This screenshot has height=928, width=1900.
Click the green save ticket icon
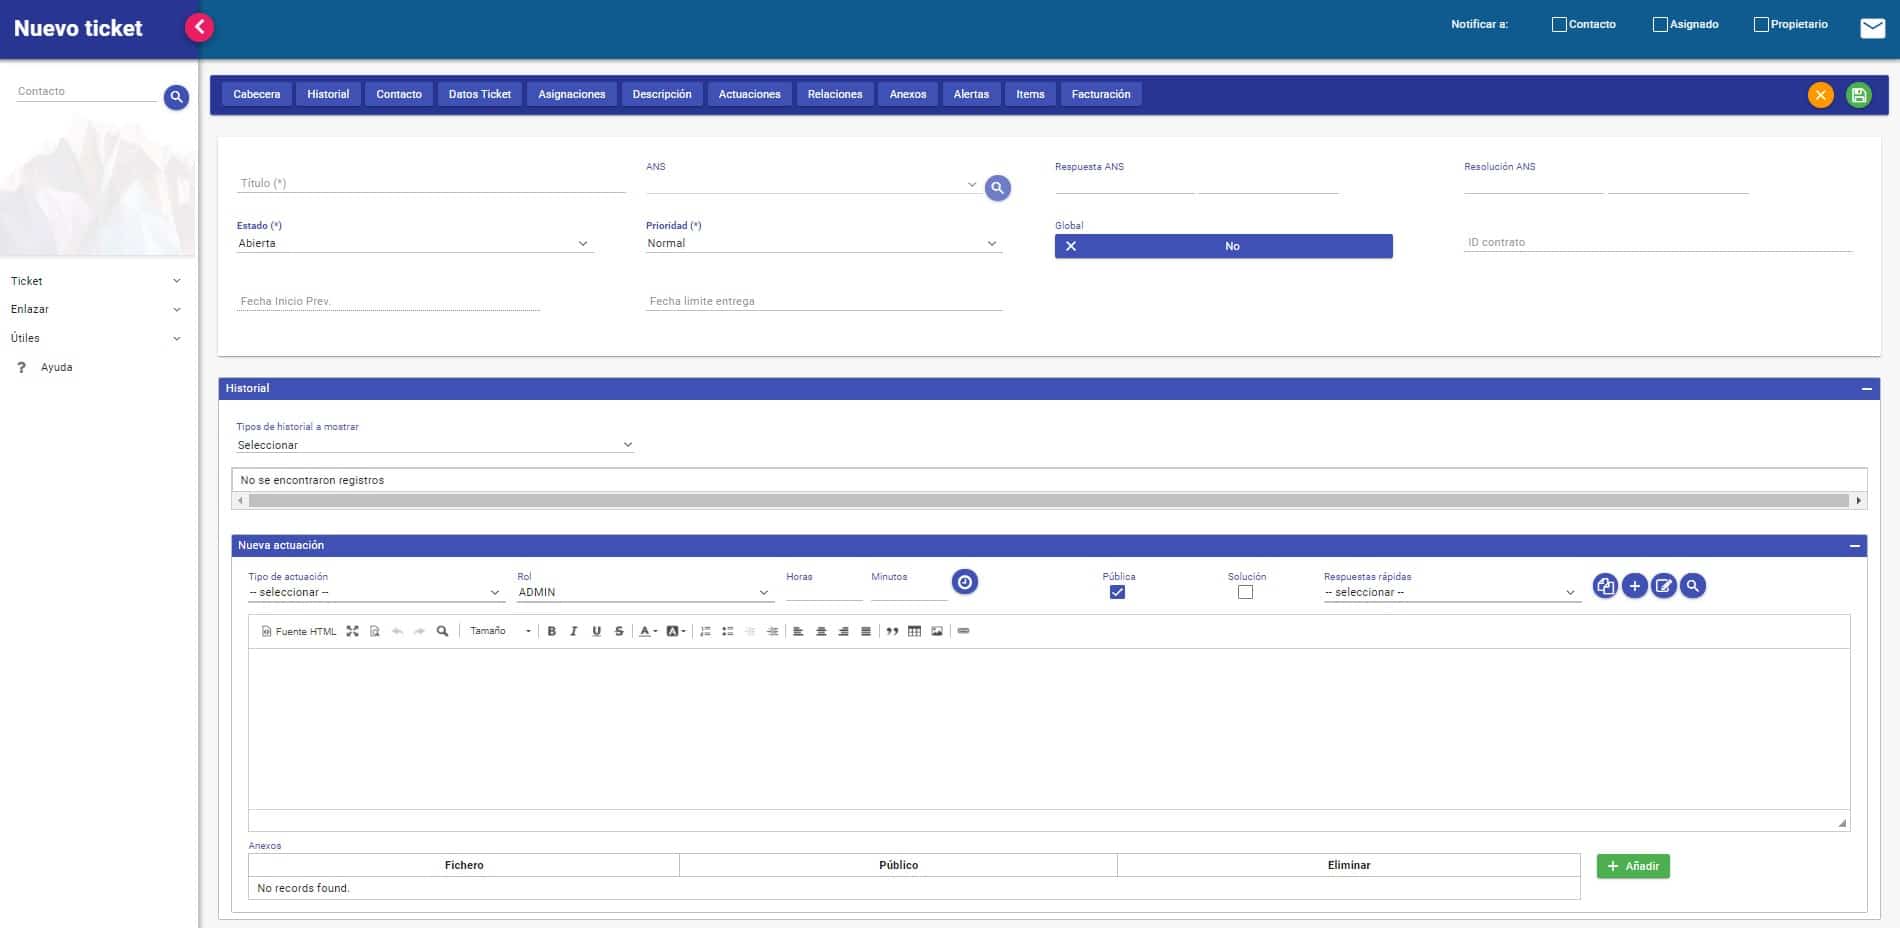pyautogui.click(x=1858, y=95)
